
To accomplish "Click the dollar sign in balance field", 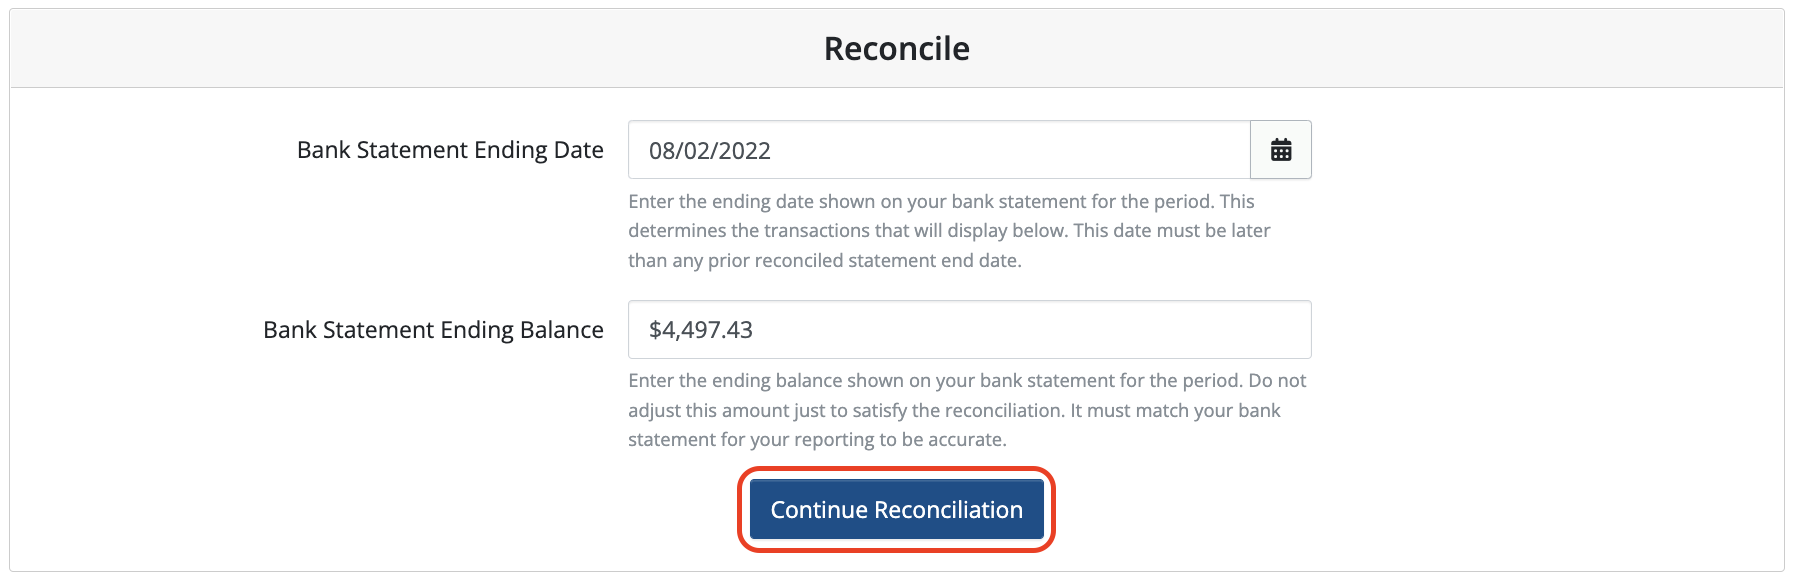I will [655, 330].
